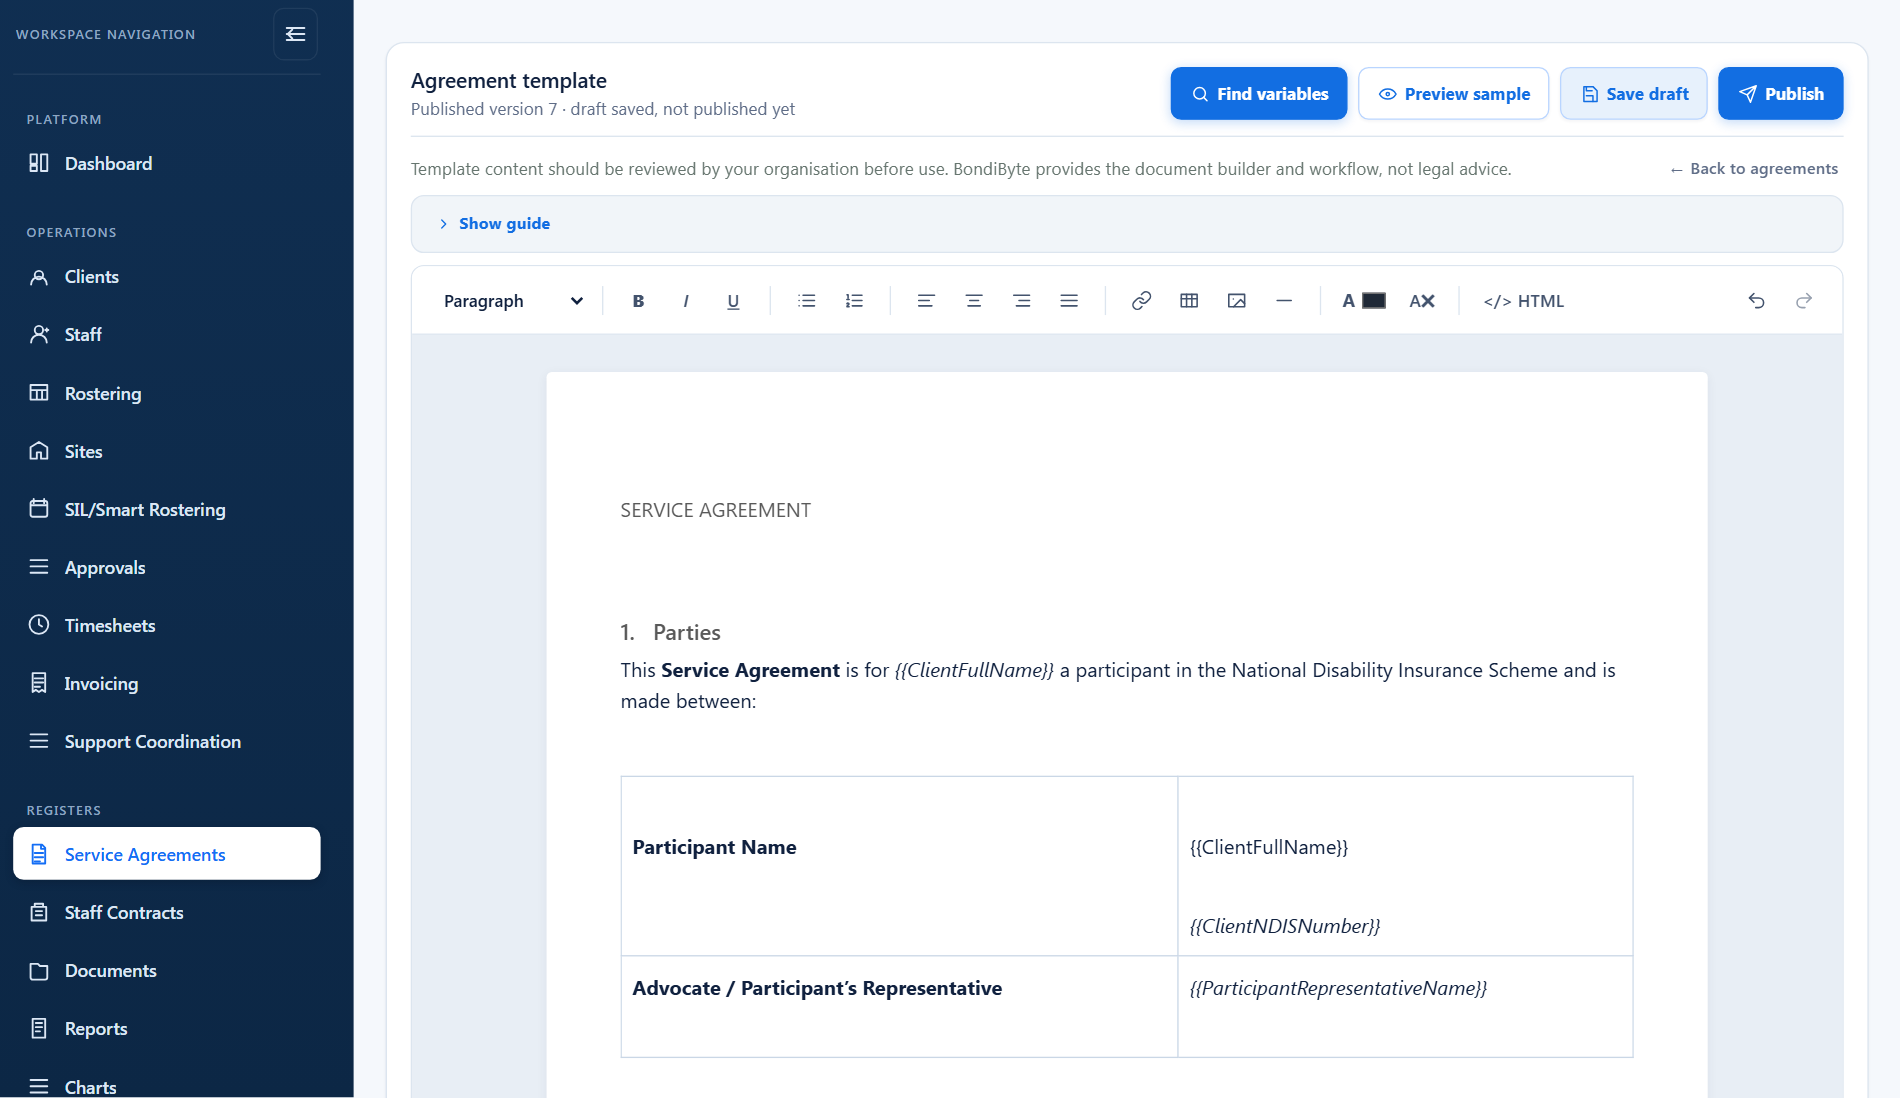Viewport: 1900px width, 1098px height.
Task: Open SIL/Smart Rostering
Action: (166, 509)
